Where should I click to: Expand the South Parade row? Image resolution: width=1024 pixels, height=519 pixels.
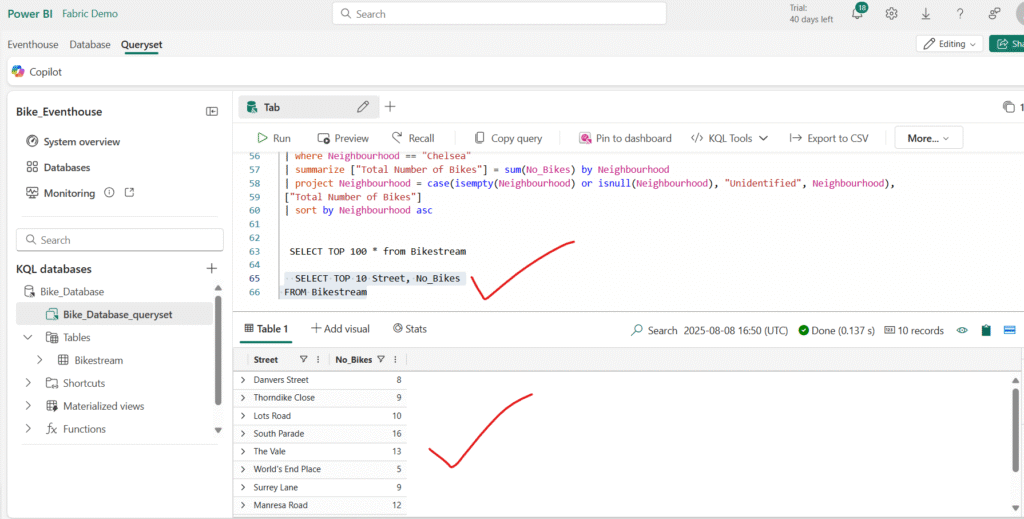pos(243,433)
